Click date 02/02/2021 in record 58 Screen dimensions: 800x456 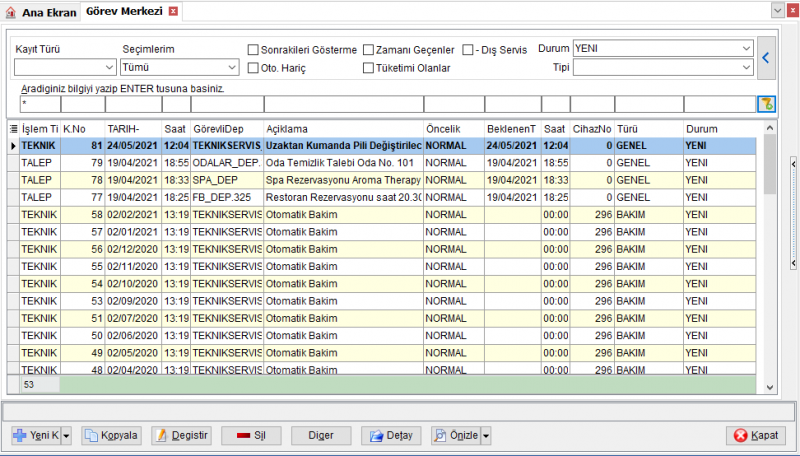133,215
